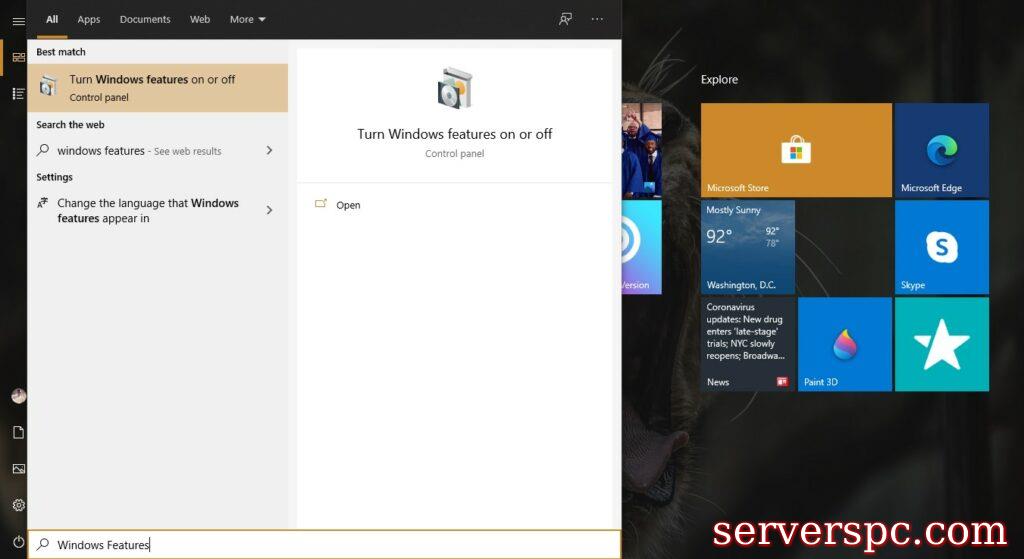Open the Skype tile
This screenshot has height=559, width=1024.
941,246
